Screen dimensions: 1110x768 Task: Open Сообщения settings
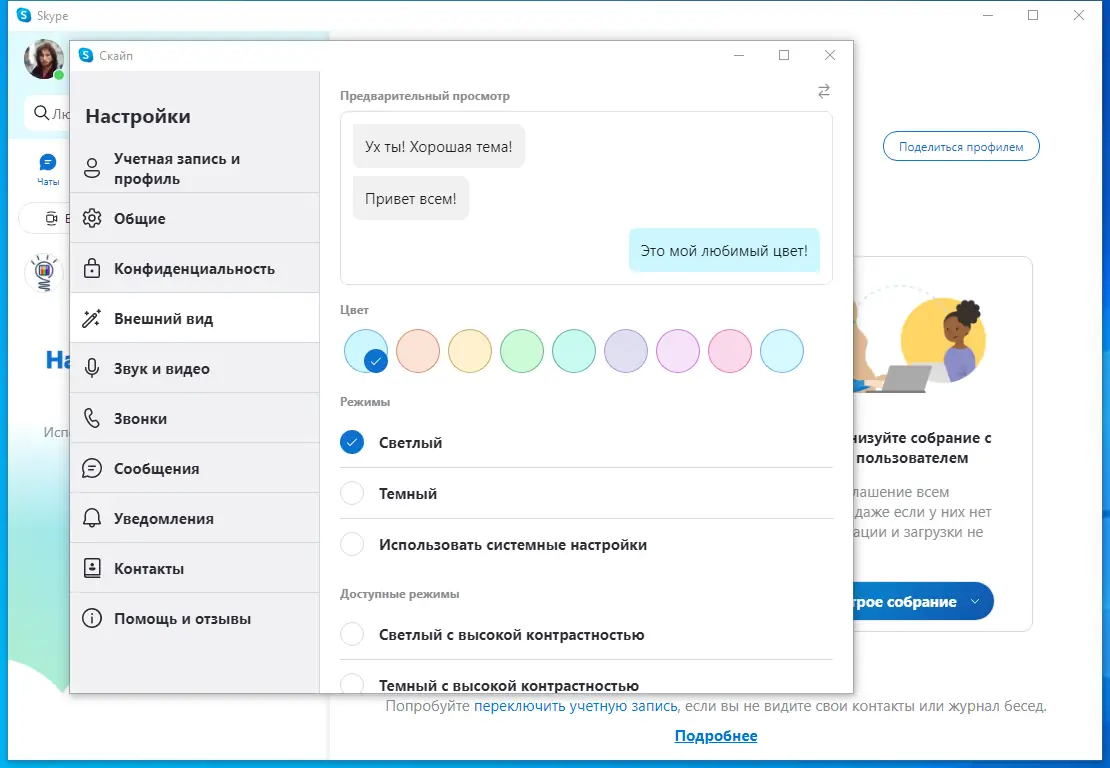click(x=195, y=469)
